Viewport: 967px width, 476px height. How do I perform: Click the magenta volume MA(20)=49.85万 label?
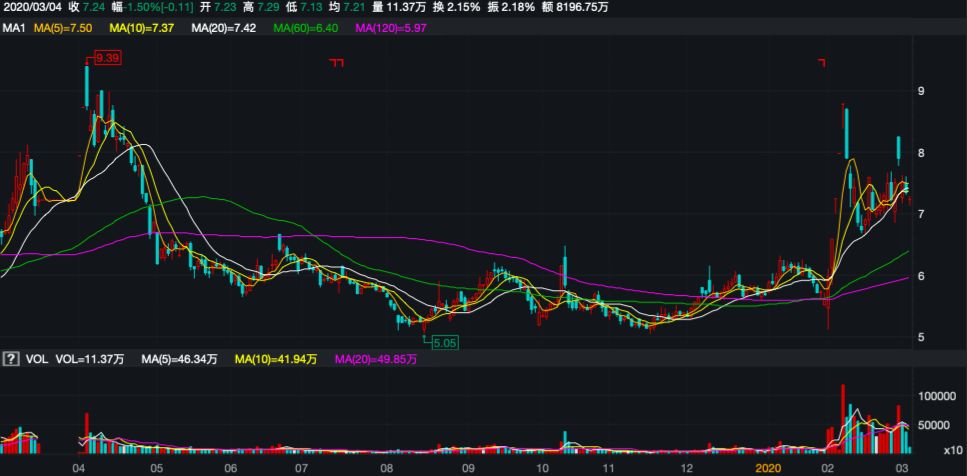point(377,359)
